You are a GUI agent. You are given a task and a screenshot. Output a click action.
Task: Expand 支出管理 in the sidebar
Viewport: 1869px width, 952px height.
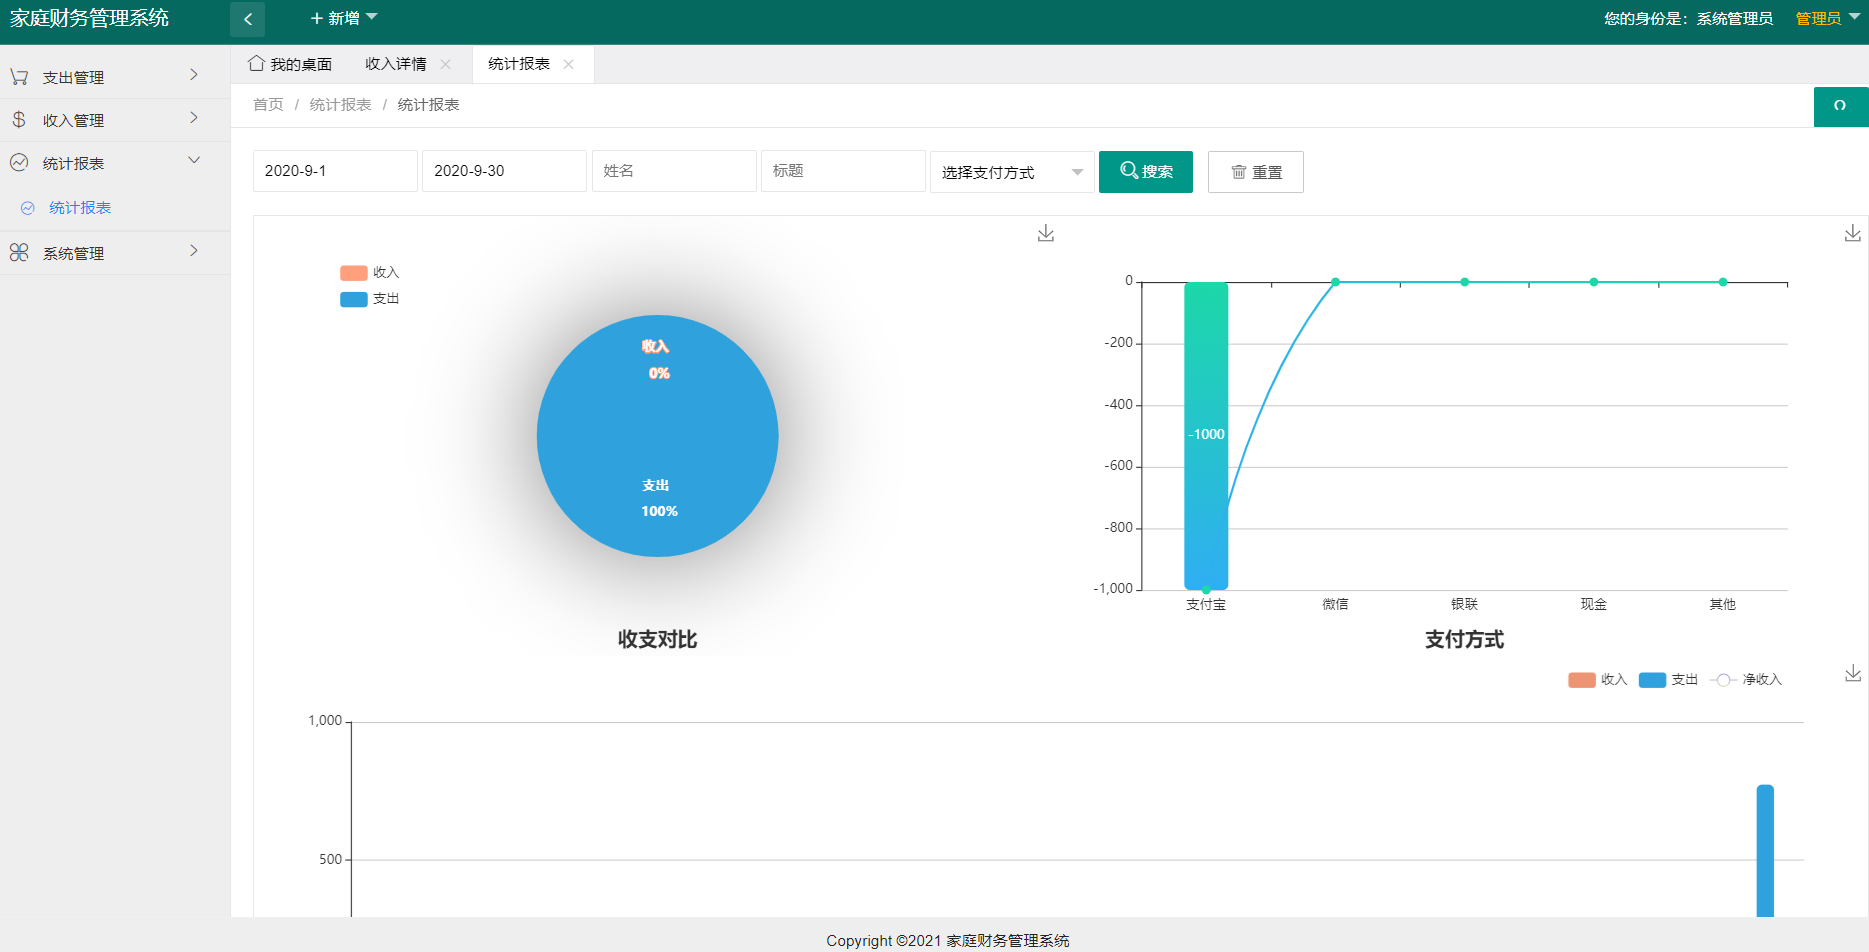pos(104,77)
